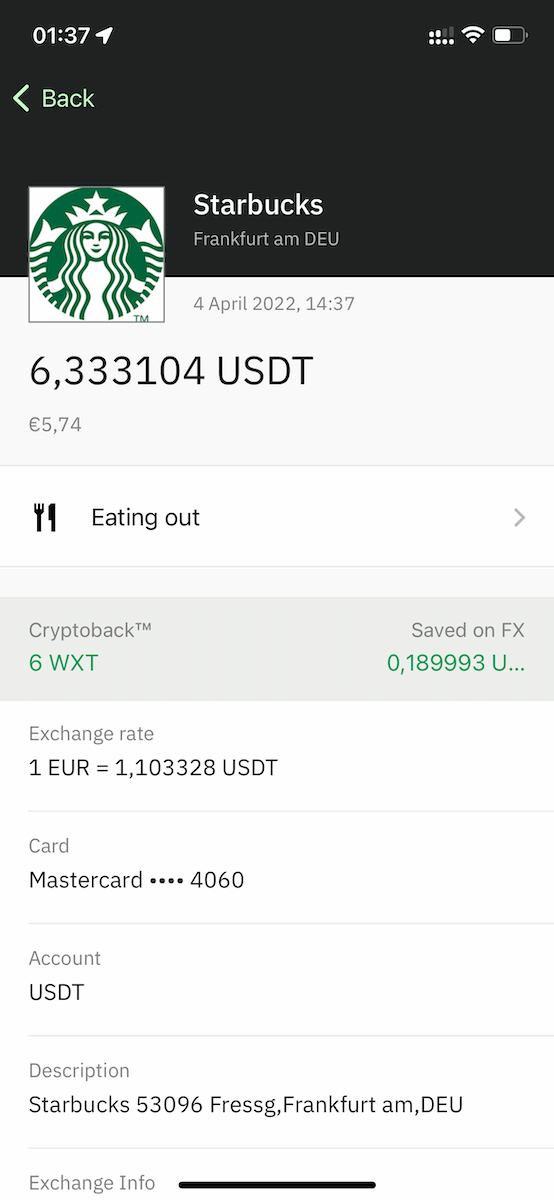This screenshot has width=554, height=1200.
Task: Tap the 6 WXT Cryptoback reward
Action: 64,662
